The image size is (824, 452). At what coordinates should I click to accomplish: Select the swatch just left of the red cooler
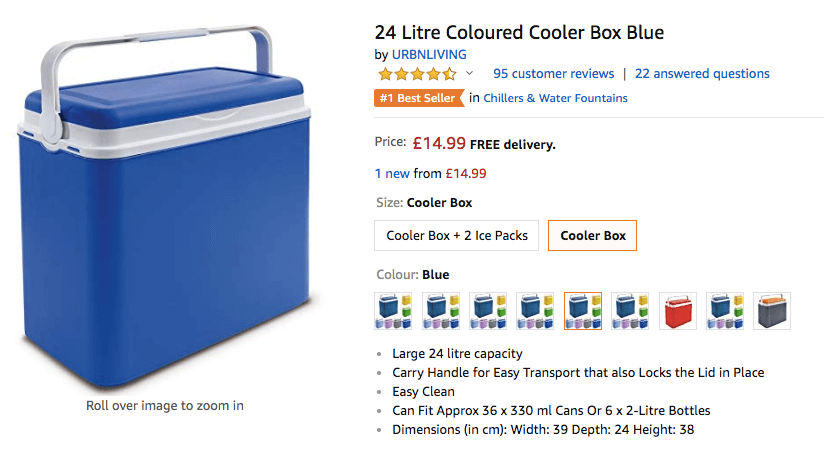(630, 311)
